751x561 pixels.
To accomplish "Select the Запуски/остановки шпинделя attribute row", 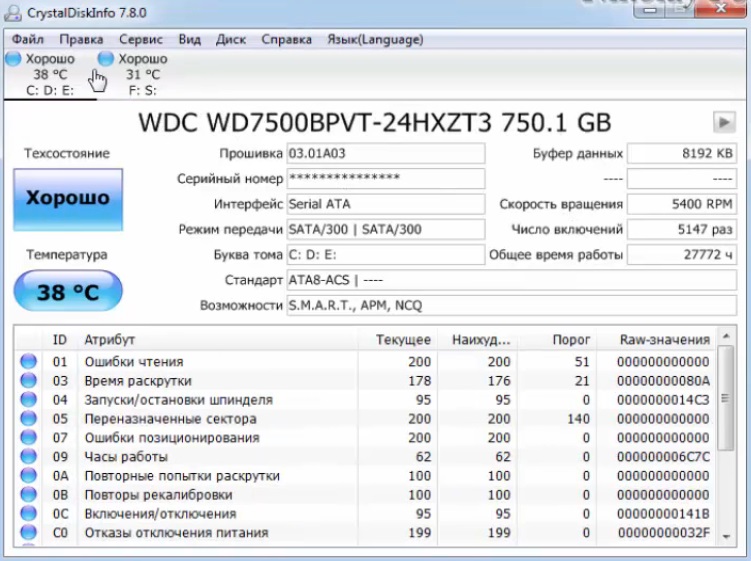I will coord(178,400).
